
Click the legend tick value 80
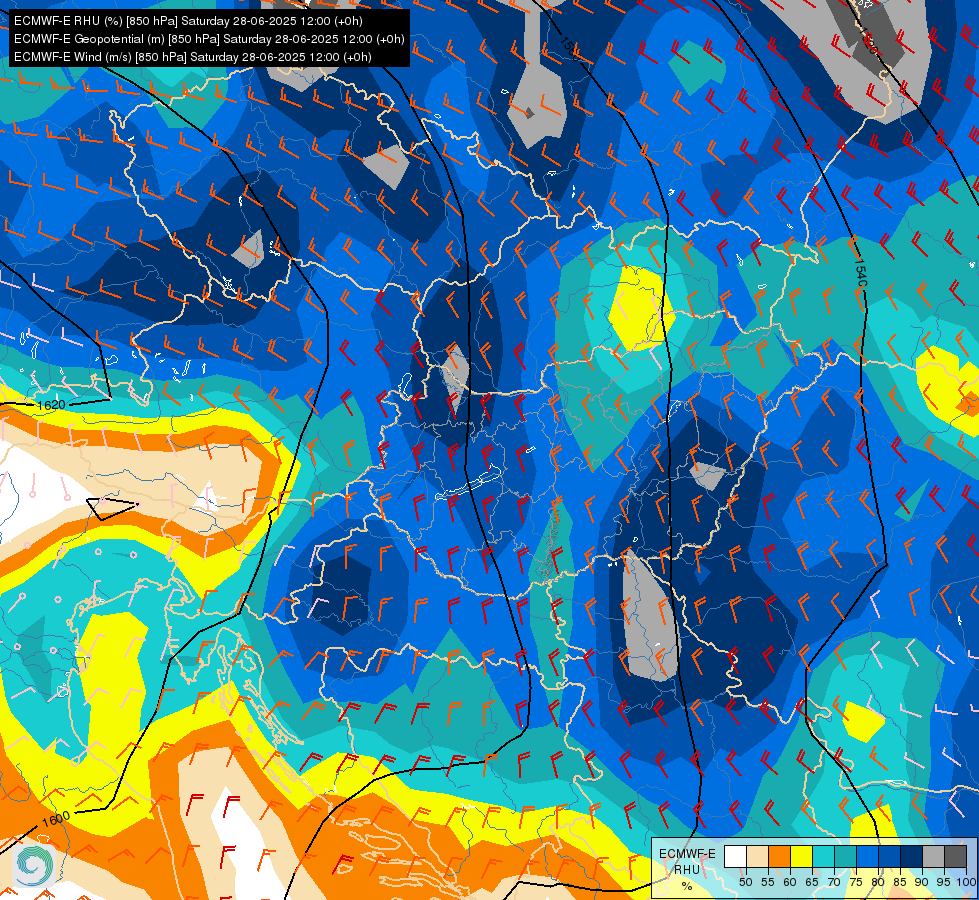[x=878, y=882]
